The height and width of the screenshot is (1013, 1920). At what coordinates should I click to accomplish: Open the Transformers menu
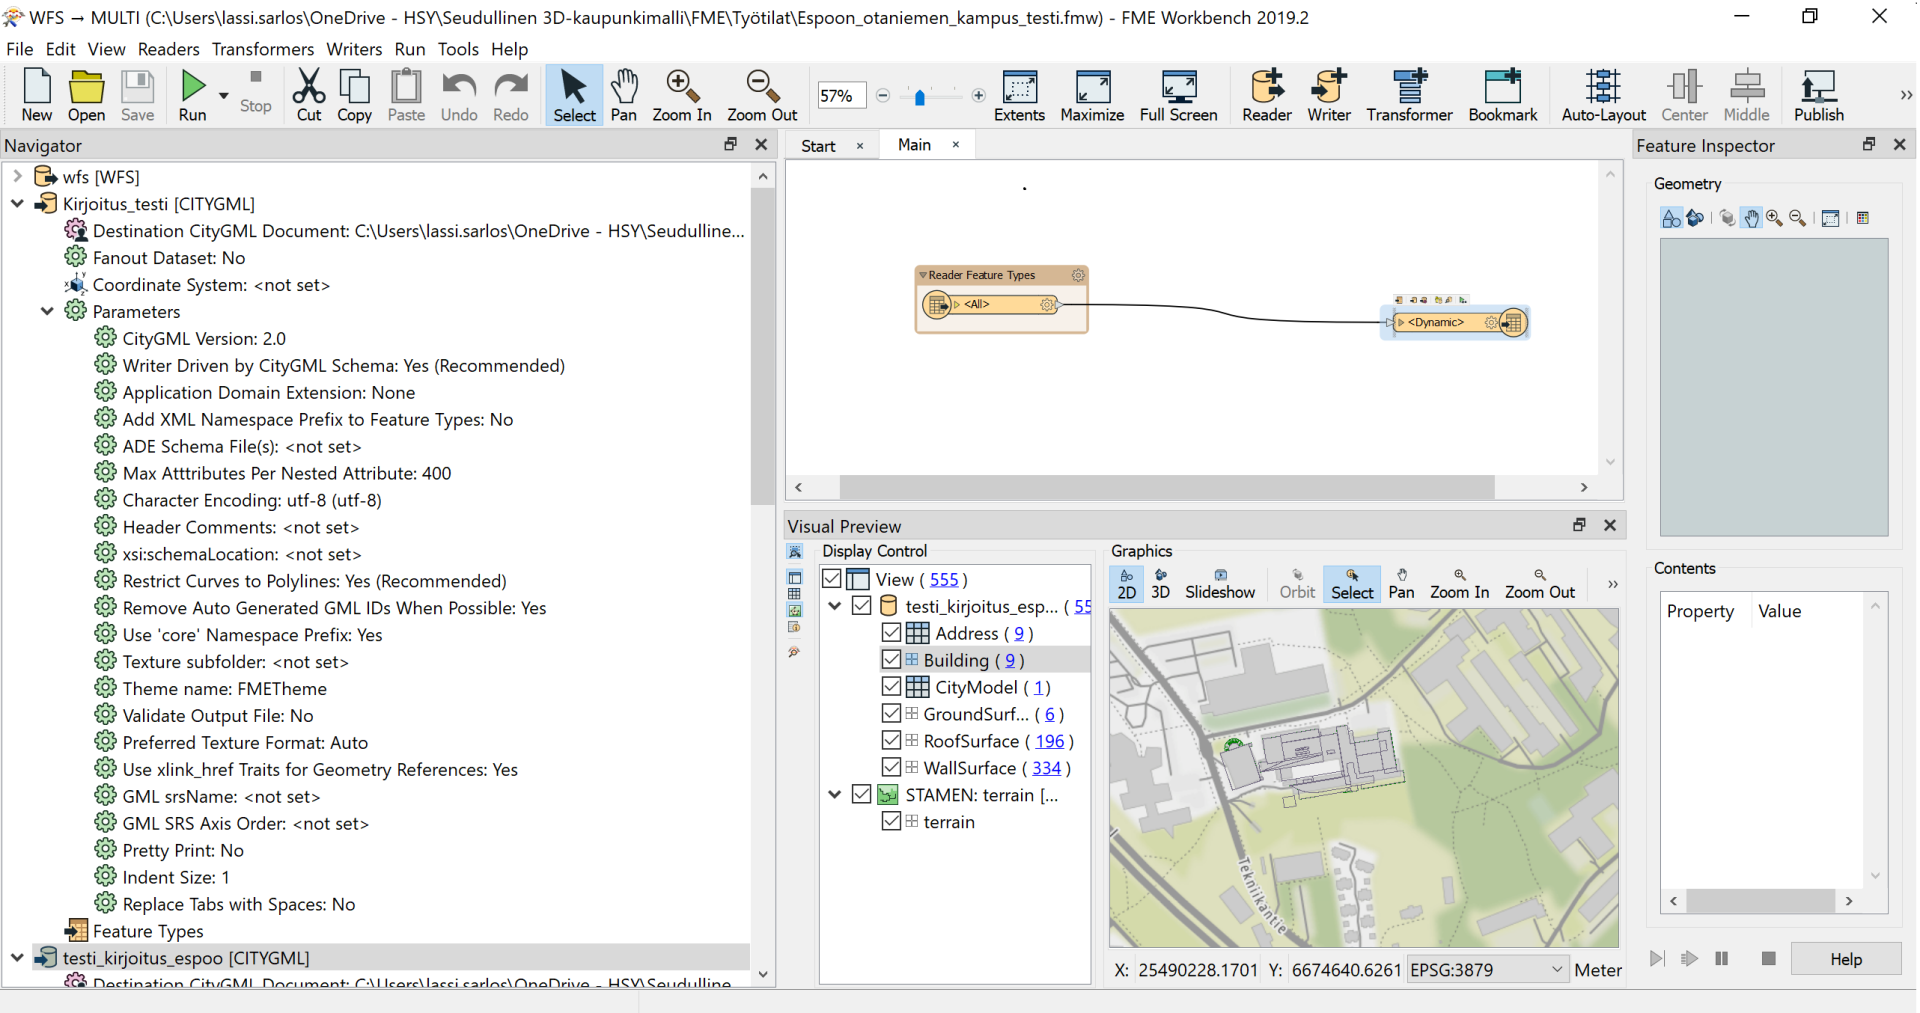pos(262,49)
